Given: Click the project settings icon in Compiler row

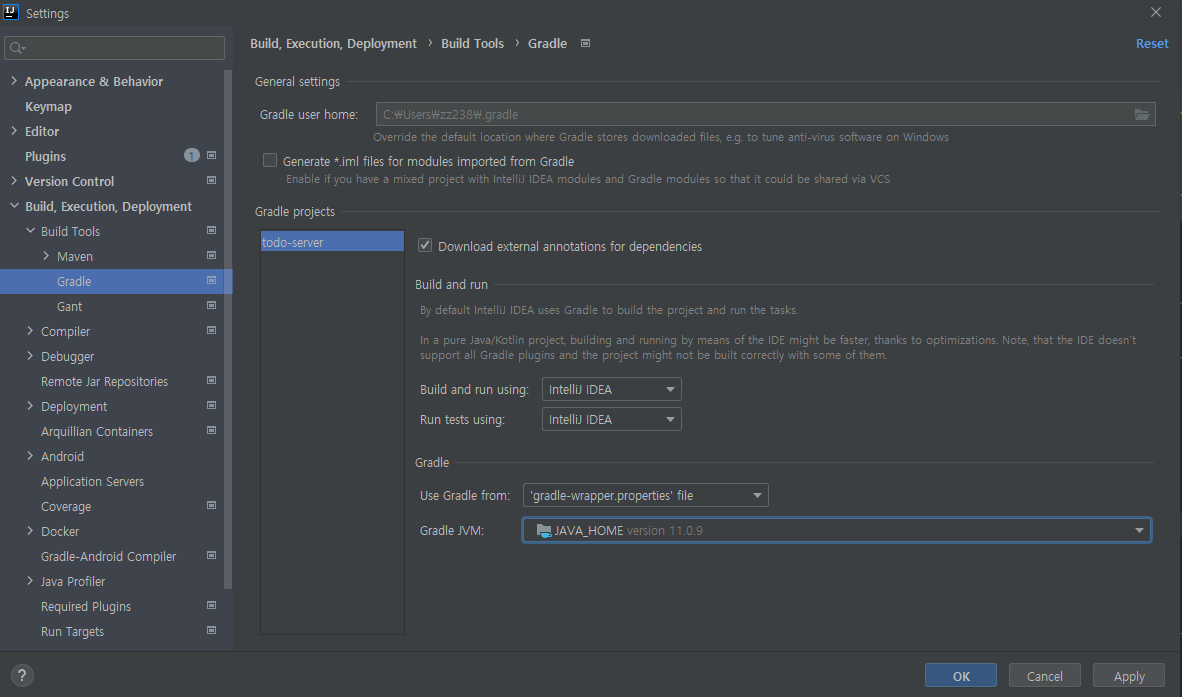Looking at the screenshot, I should (x=211, y=330).
